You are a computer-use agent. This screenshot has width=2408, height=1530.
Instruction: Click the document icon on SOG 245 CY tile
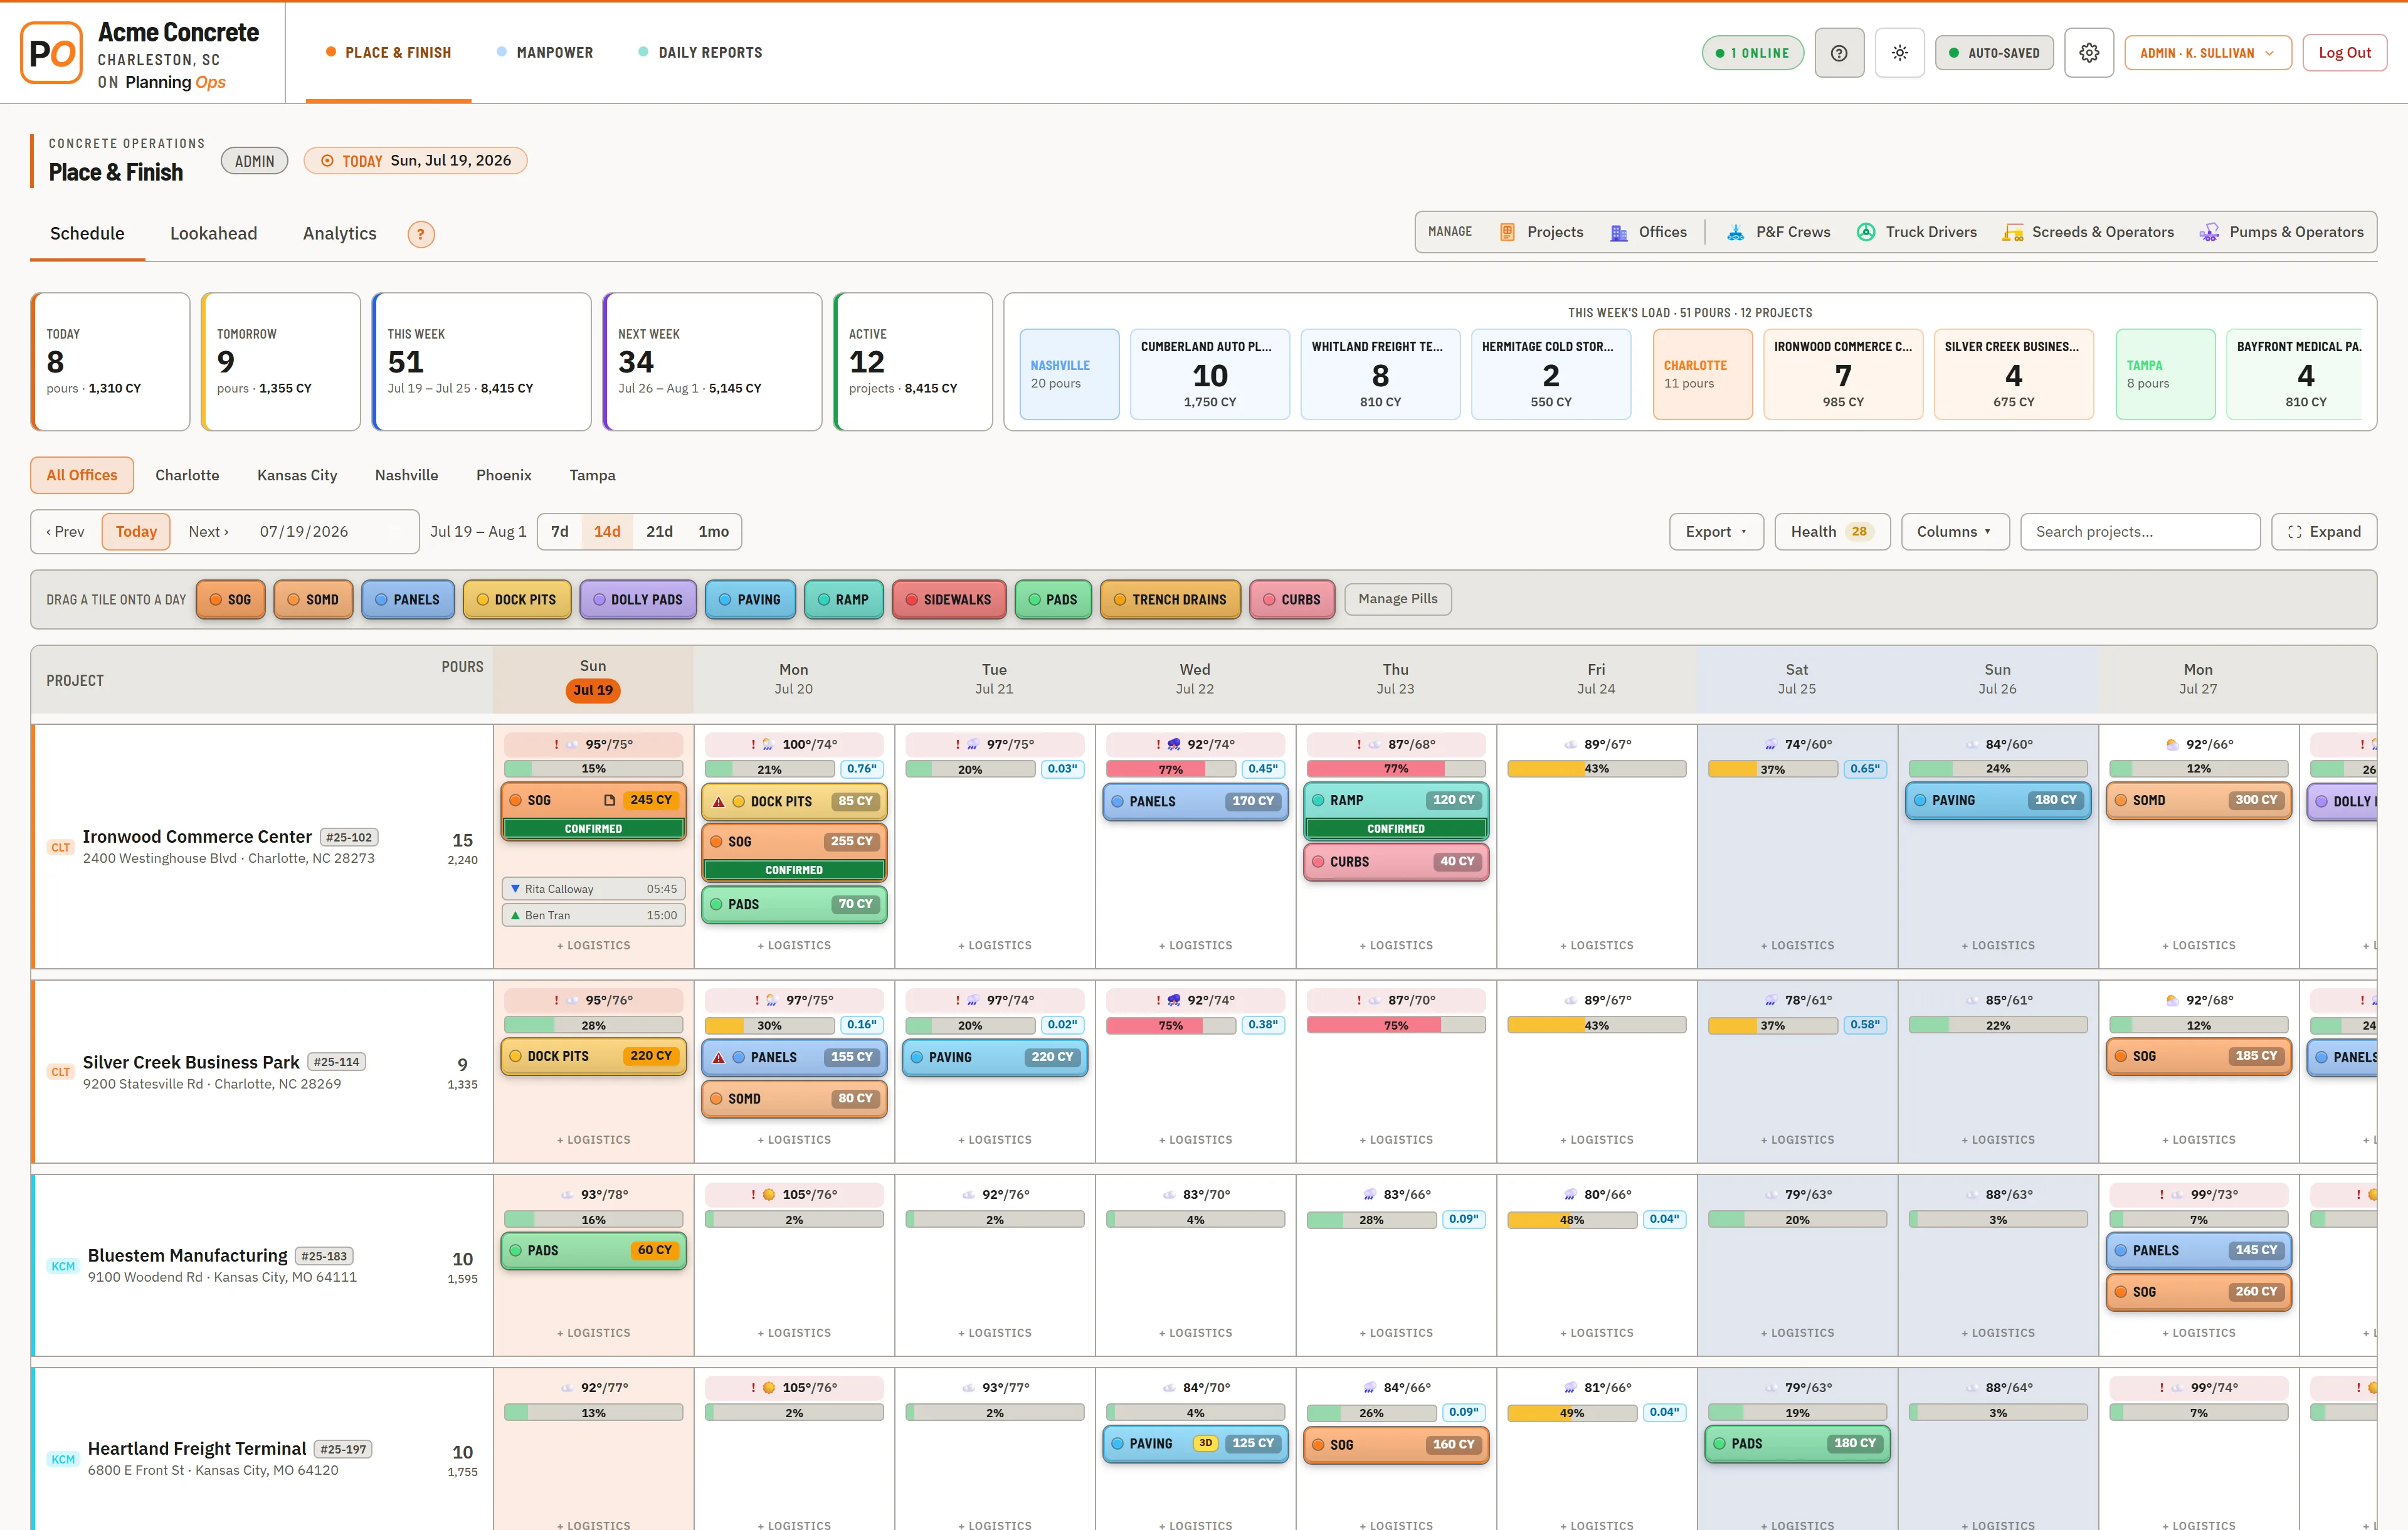click(609, 800)
